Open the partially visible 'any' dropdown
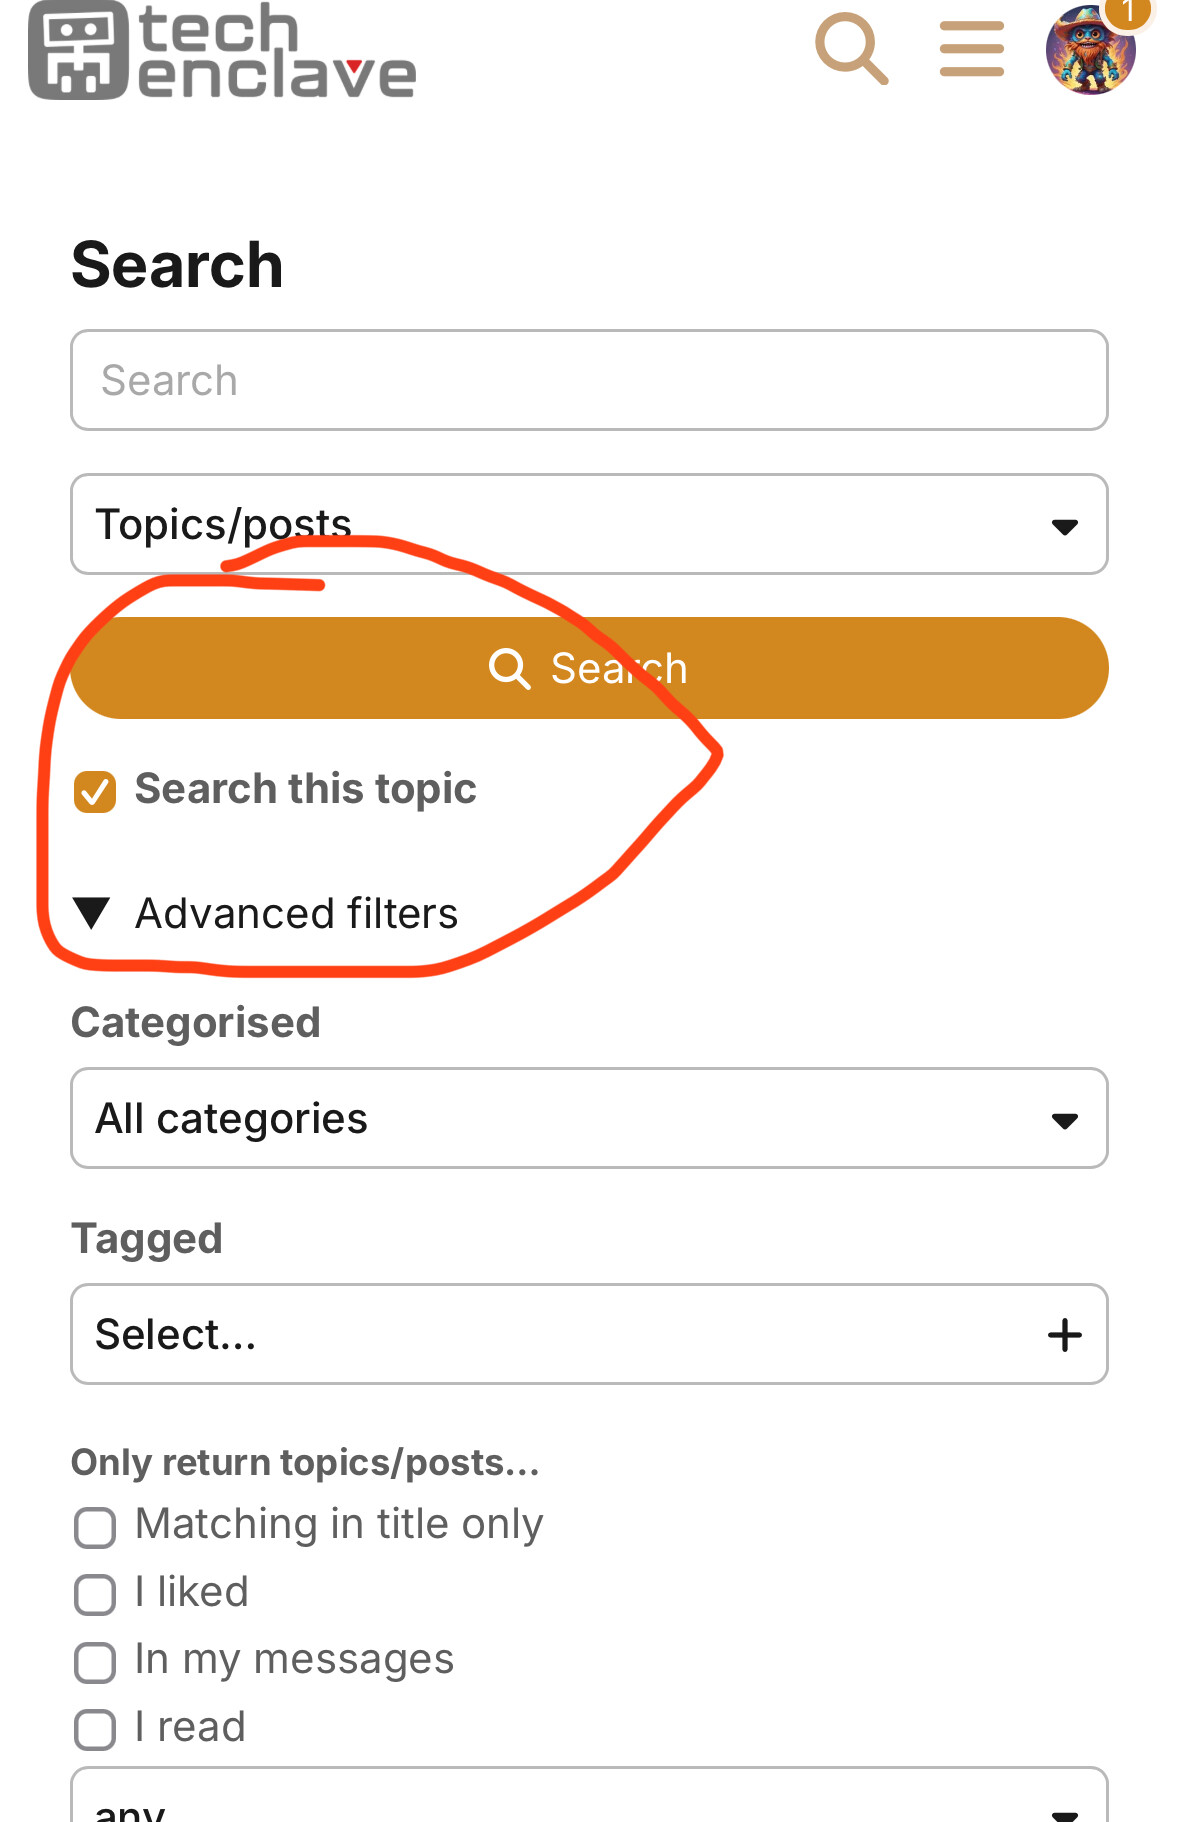Viewport: 1179px width, 1822px height. [589, 1795]
